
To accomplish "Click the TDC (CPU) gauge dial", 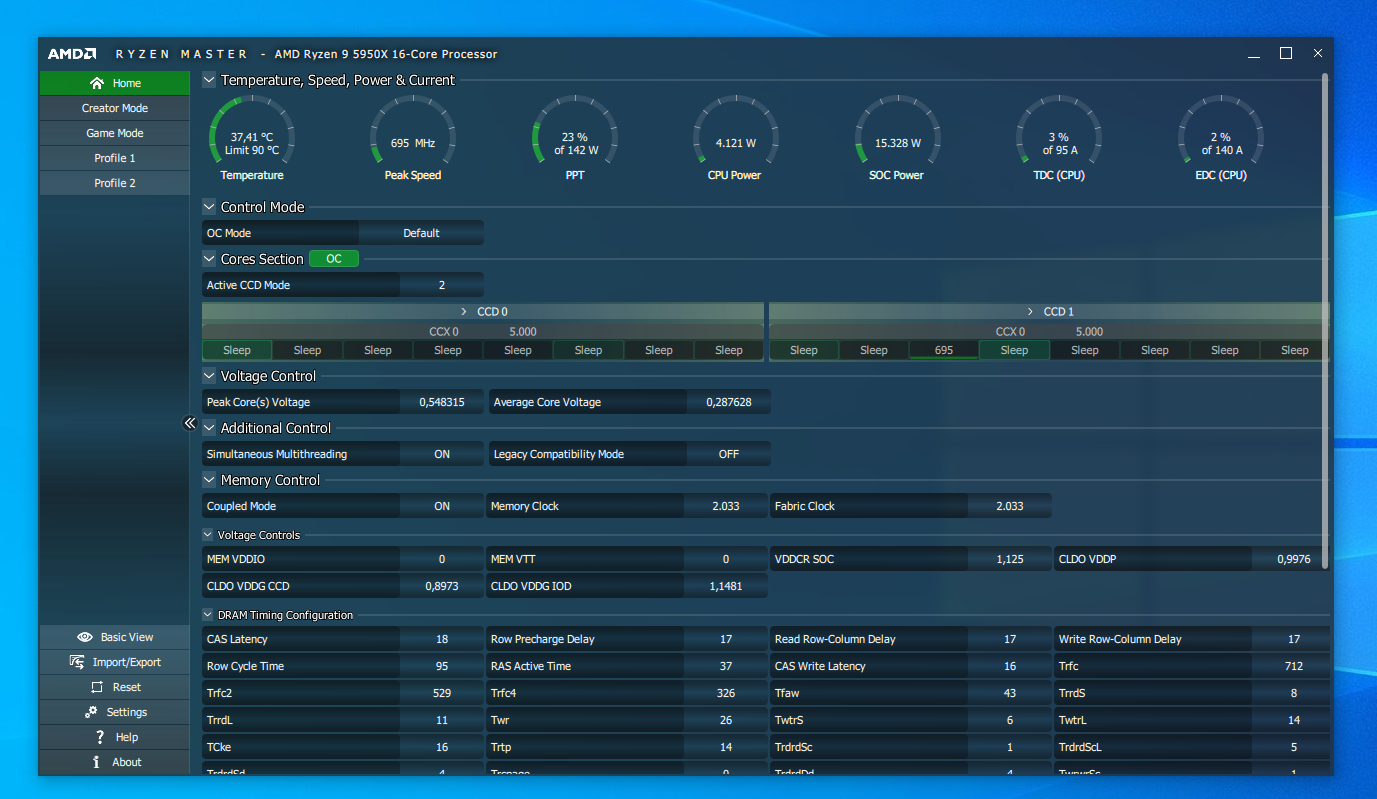I will 1060,130.
